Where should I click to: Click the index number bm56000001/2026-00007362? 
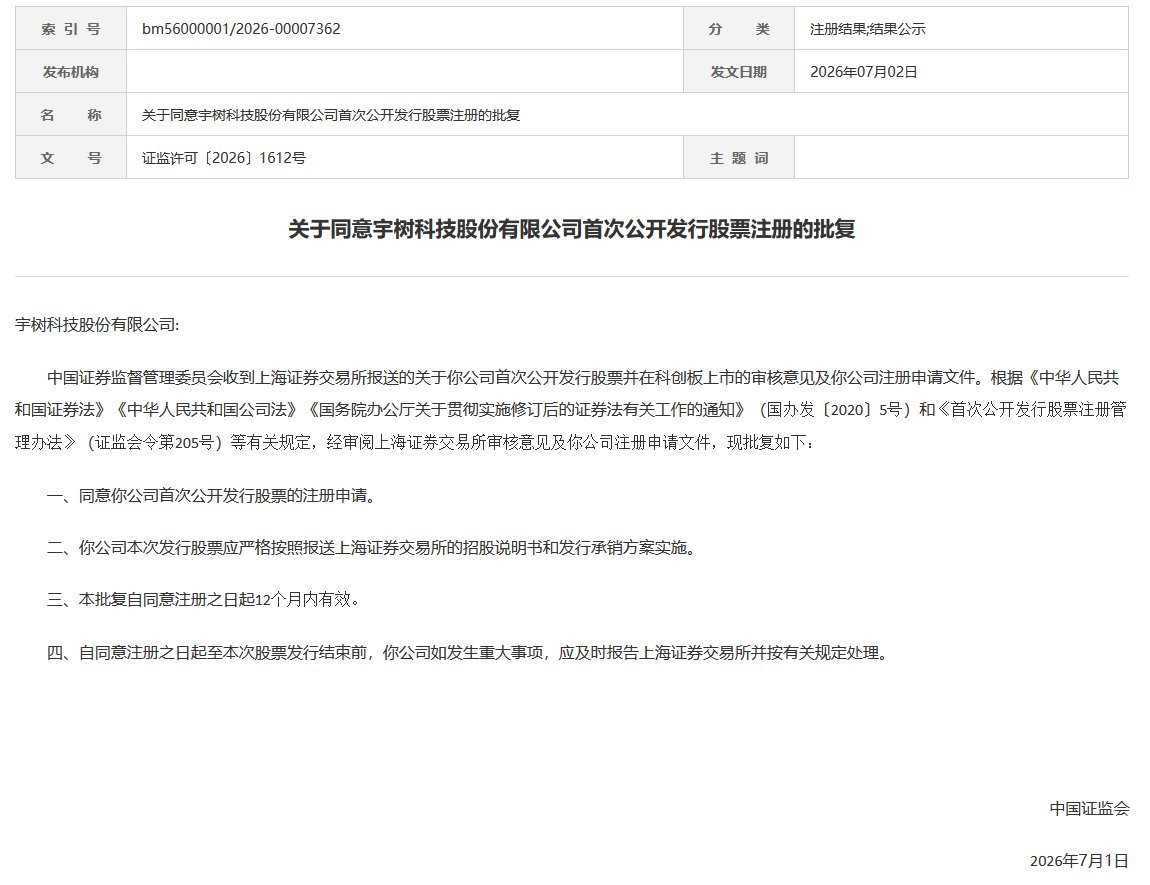pos(241,29)
